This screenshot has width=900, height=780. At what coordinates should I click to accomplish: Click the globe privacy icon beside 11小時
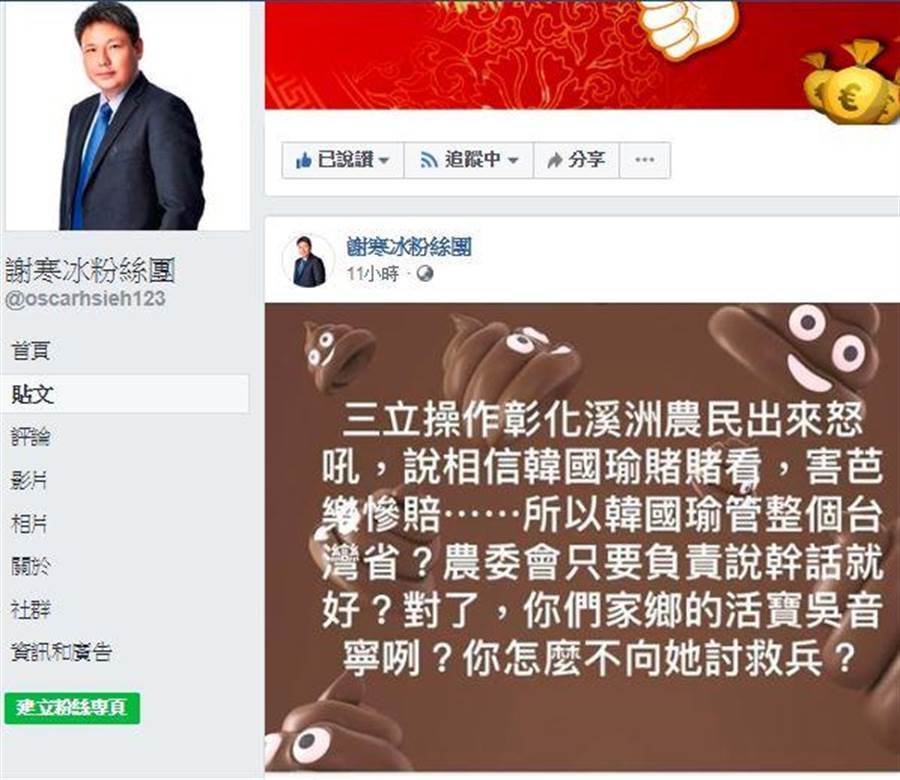[425, 274]
